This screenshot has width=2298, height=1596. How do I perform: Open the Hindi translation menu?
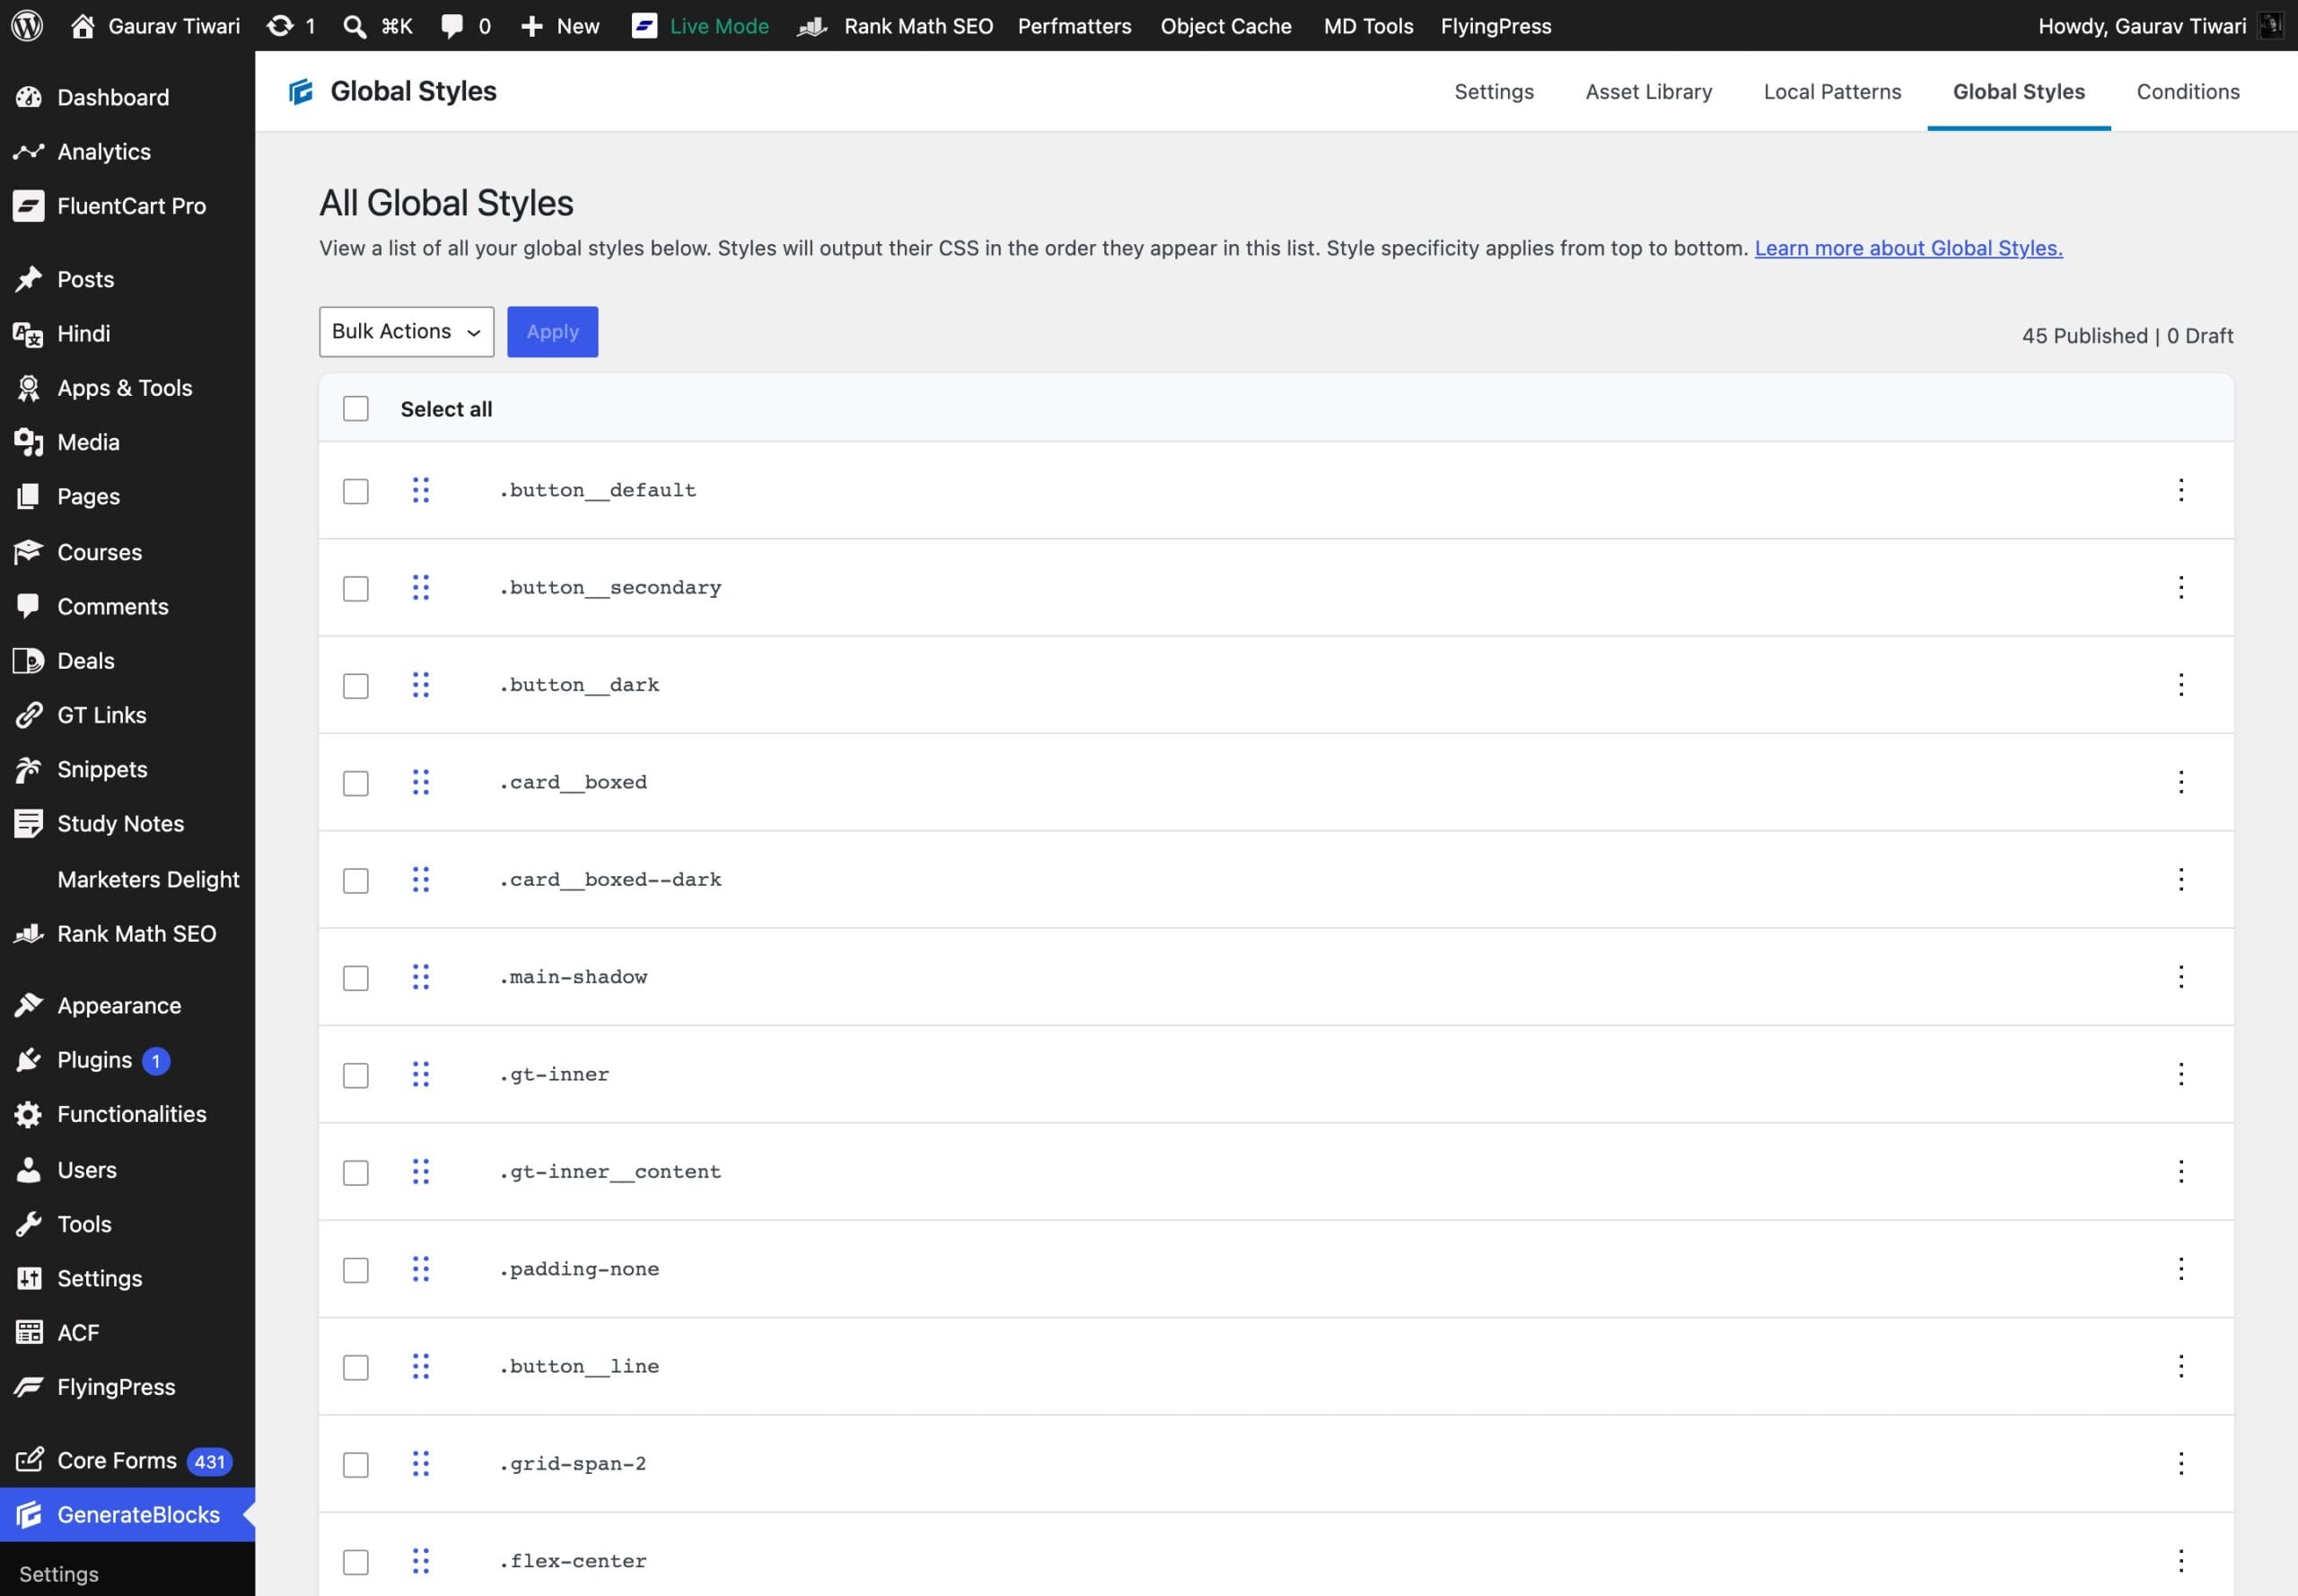pos(127,333)
